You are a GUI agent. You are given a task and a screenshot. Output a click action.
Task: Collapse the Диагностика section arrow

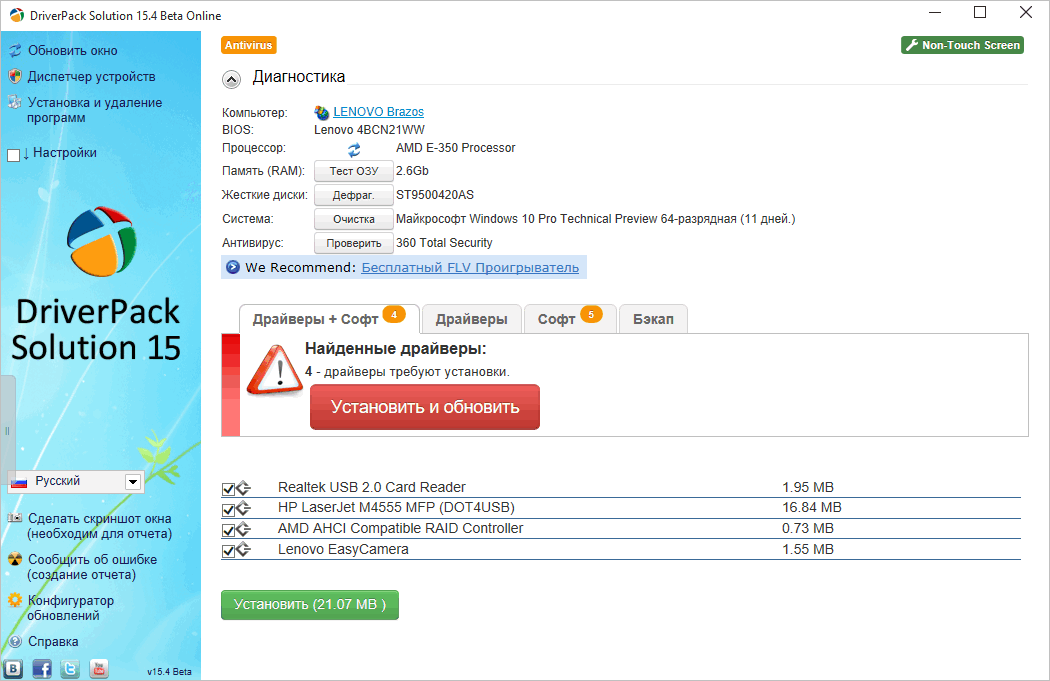click(231, 80)
